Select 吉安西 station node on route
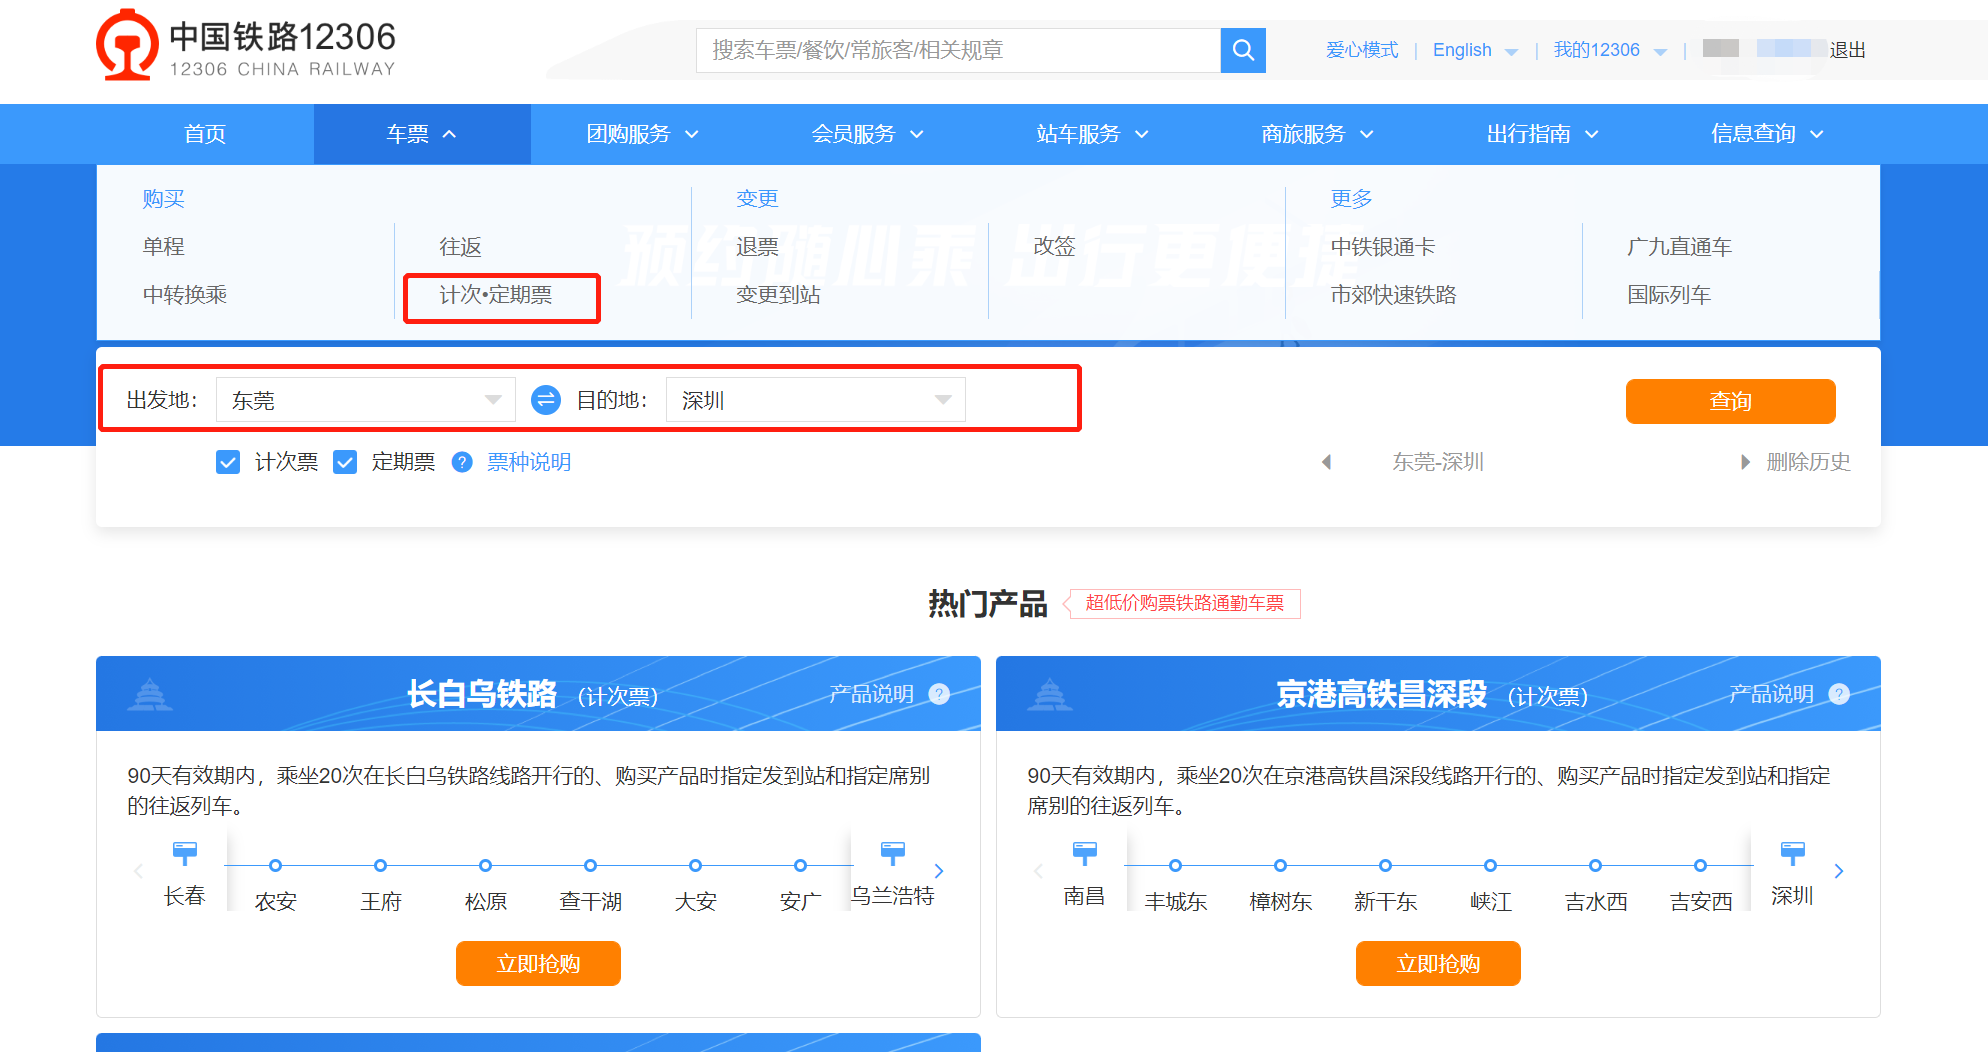Viewport: 1988px width, 1052px height. [x=1701, y=865]
